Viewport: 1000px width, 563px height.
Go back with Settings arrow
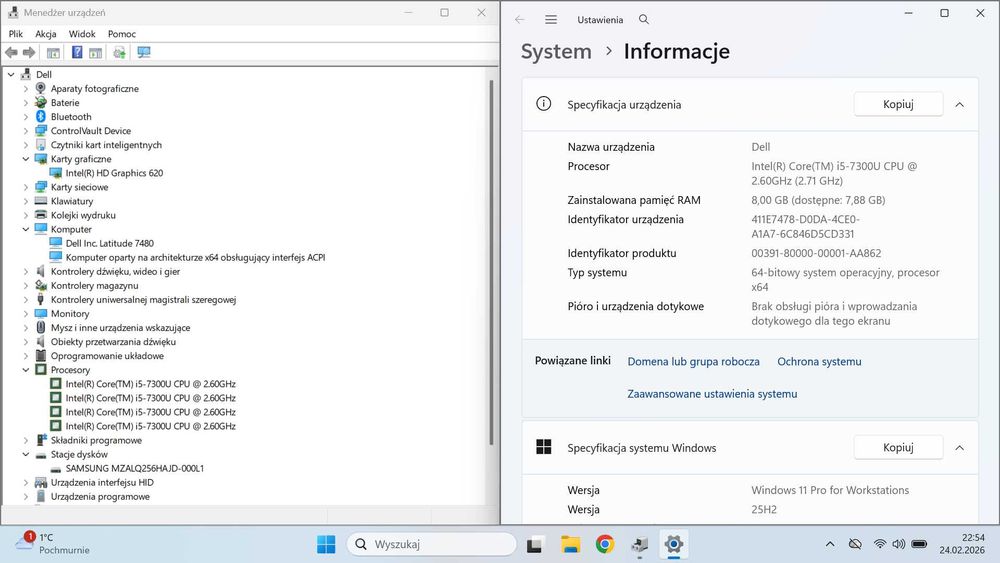[520, 20]
